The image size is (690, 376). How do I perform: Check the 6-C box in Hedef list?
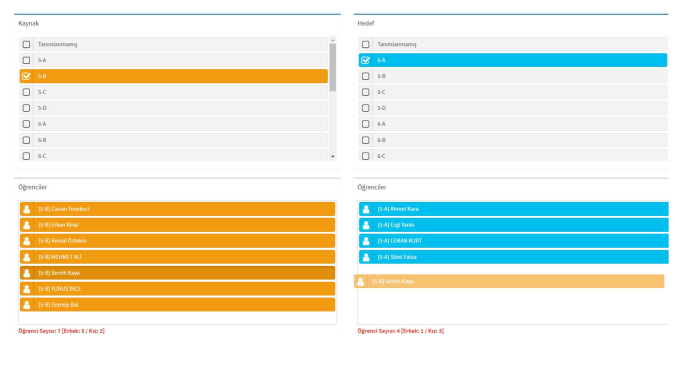(366, 156)
